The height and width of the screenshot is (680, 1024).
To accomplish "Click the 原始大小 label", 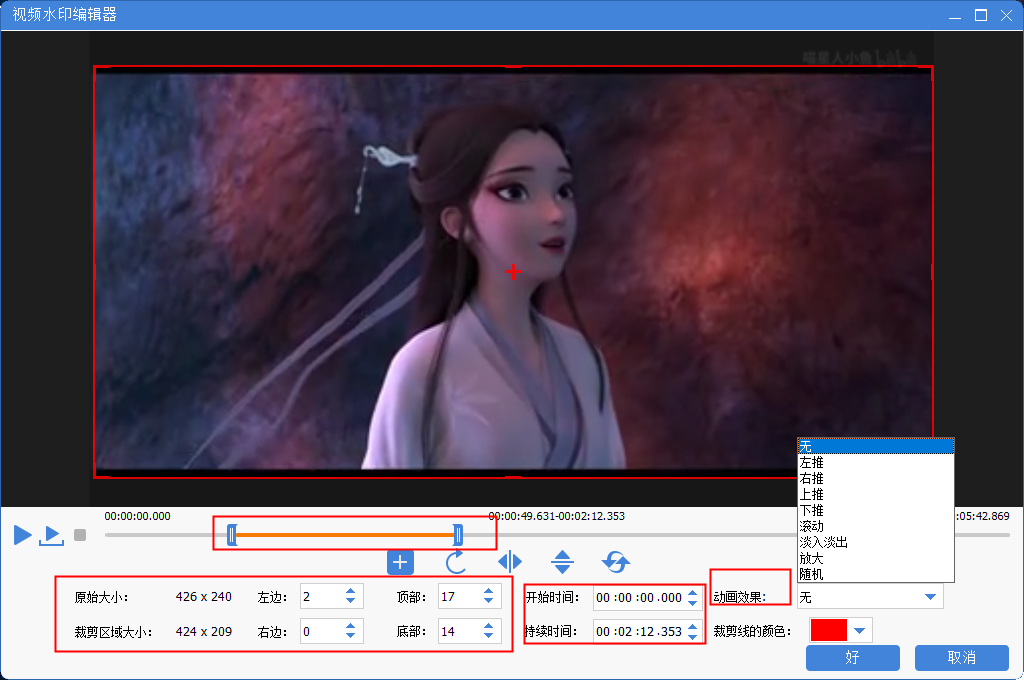I will (x=101, y=597).
